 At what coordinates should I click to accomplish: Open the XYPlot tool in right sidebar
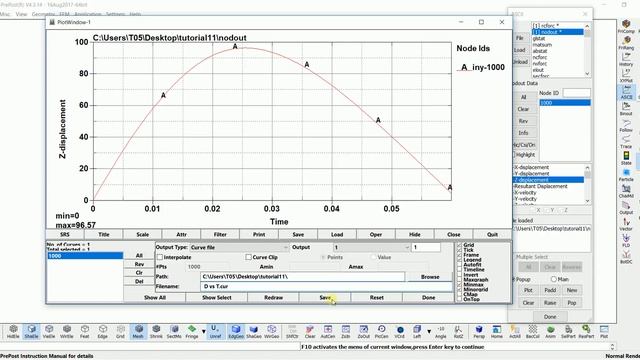click(626, 76)
